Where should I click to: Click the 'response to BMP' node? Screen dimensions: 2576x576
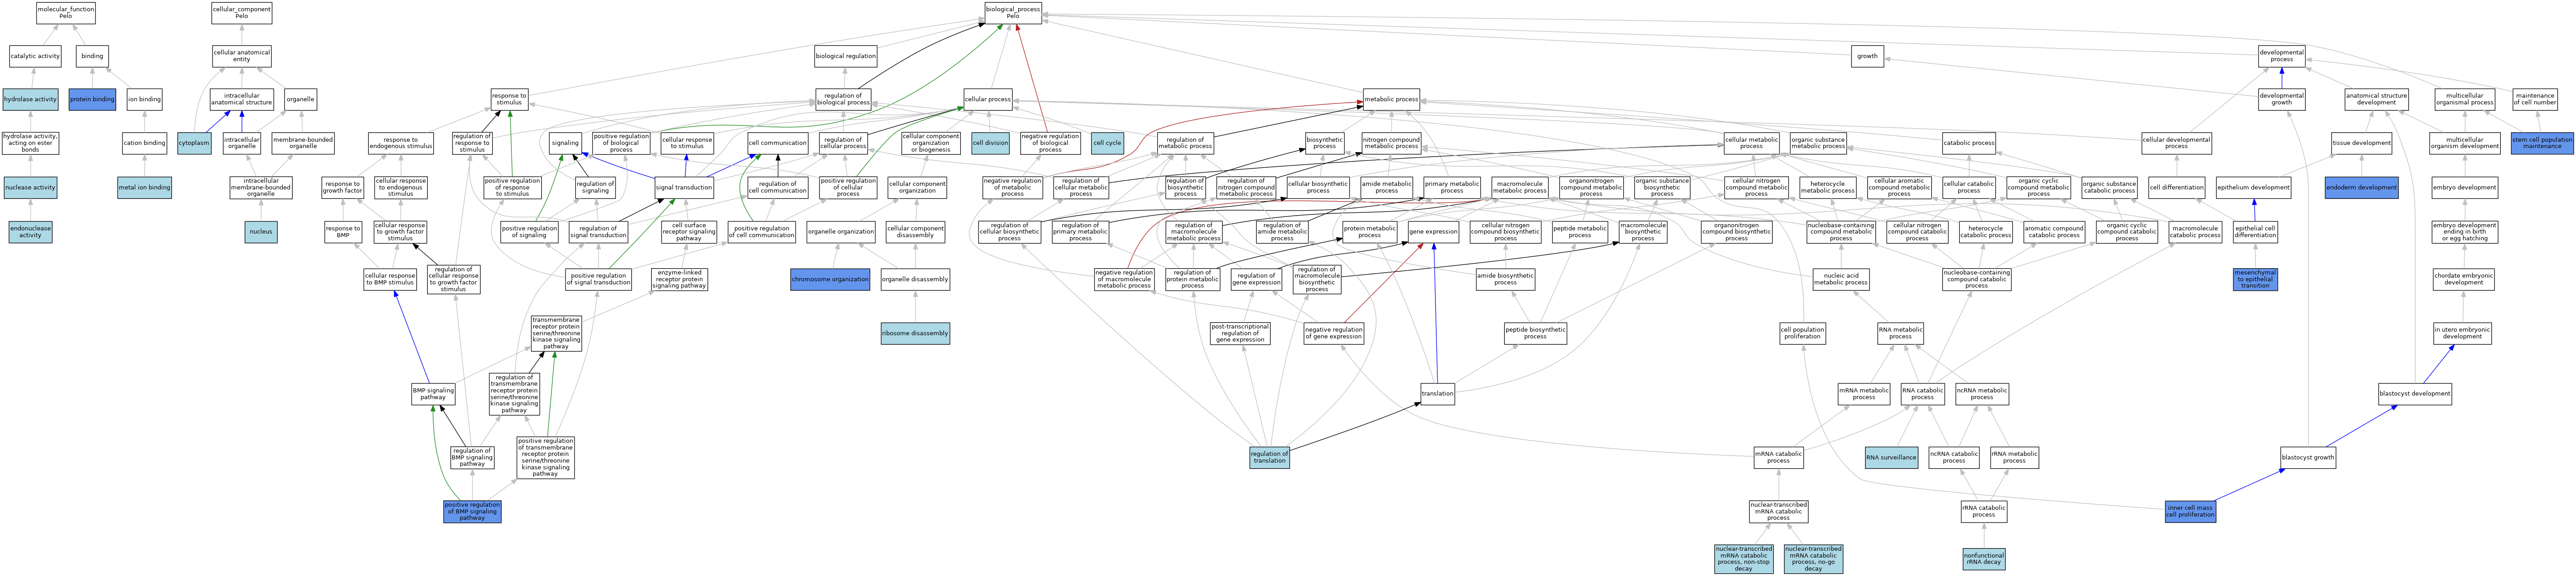[x=343, y=232]
